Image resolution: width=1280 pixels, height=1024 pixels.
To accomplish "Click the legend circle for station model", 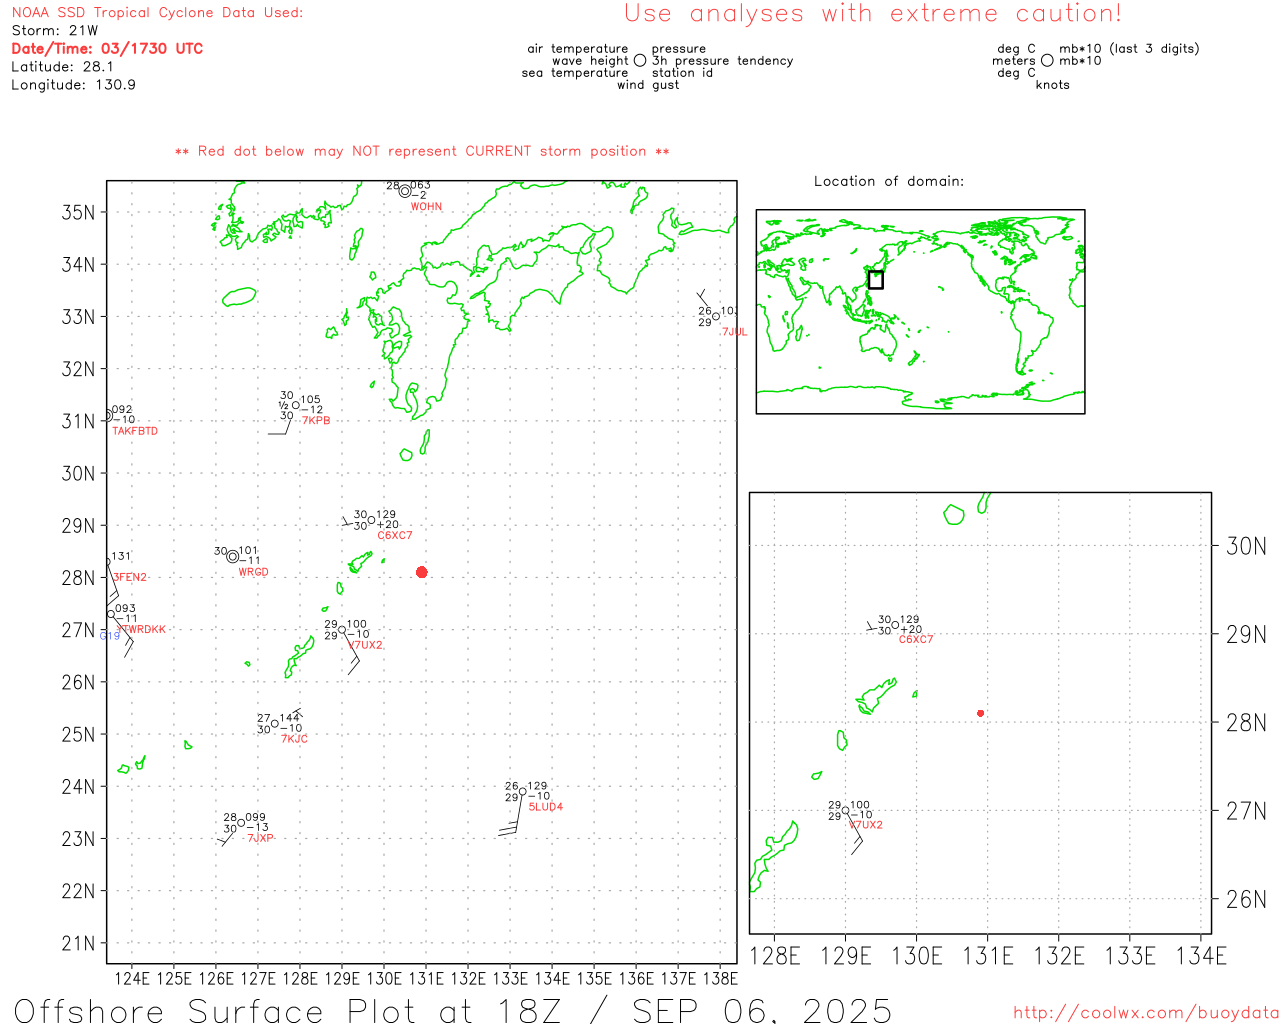I will pos(640,60).
